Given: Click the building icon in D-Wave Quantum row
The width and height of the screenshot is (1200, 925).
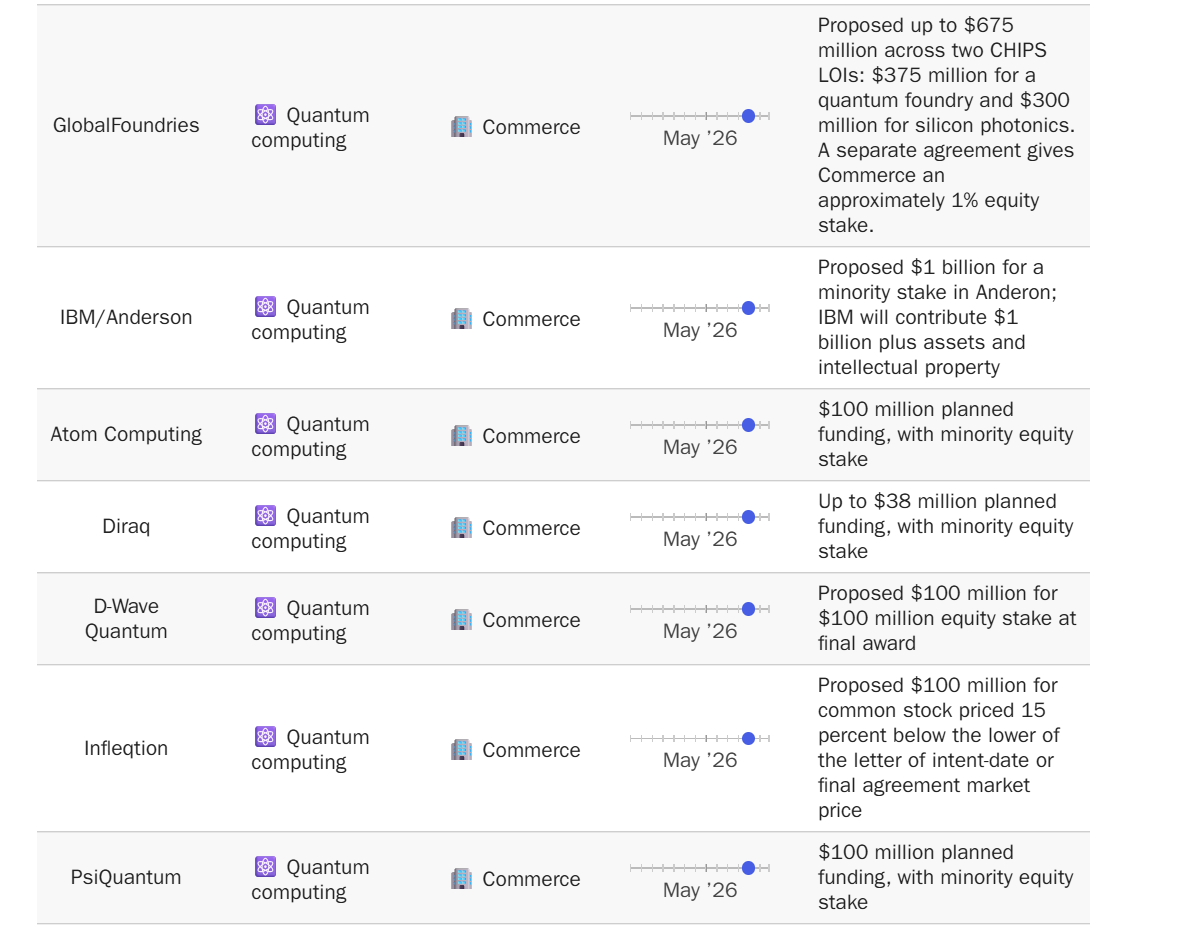Looking at the screenshot, I should 461,620.
